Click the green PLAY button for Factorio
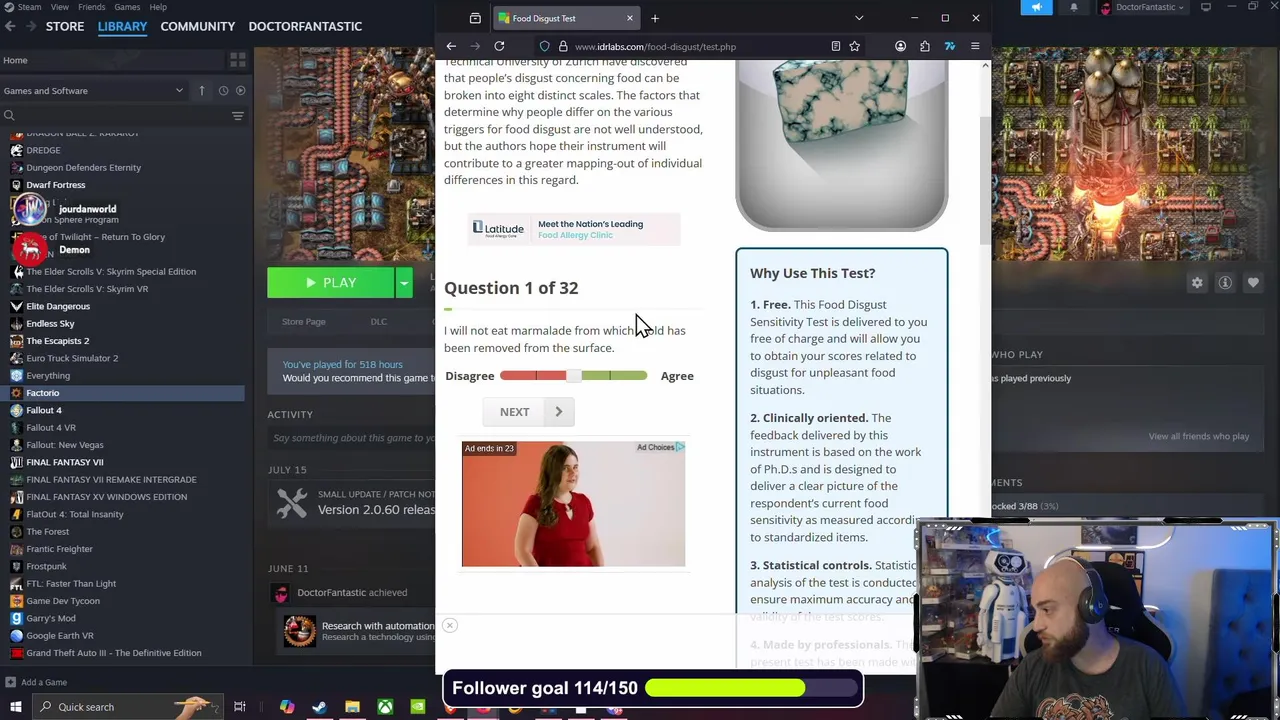Image resolution: width=1280 pixels, height=720 pixels. [331, 283]
